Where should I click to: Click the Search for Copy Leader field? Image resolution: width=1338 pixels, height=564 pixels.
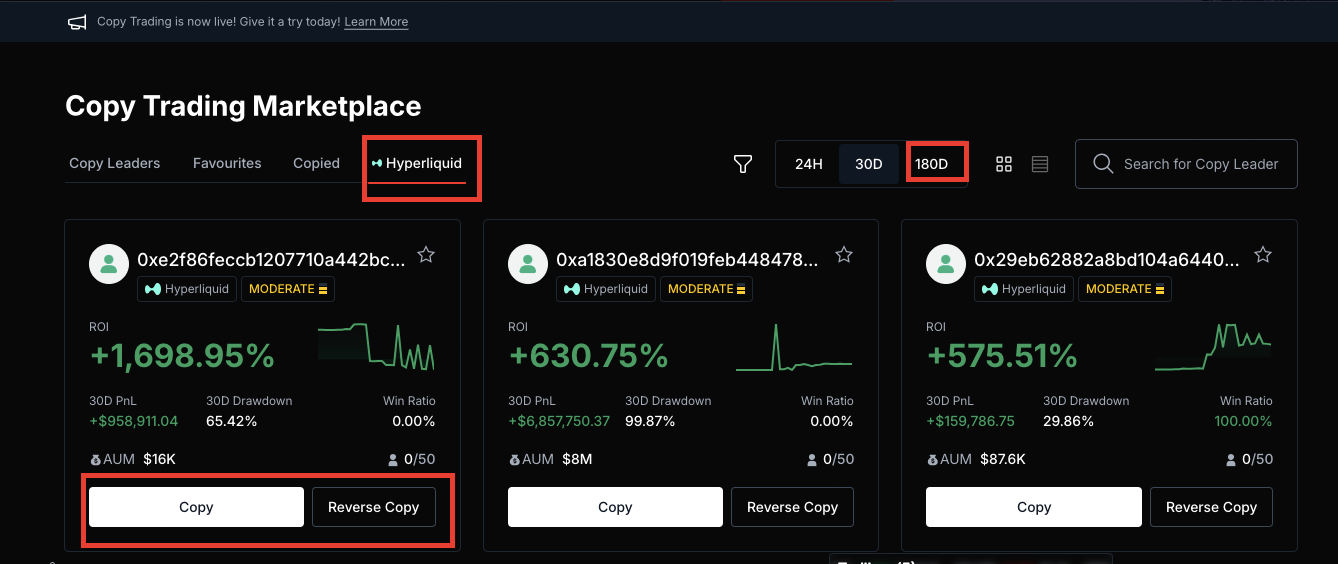1186,164
